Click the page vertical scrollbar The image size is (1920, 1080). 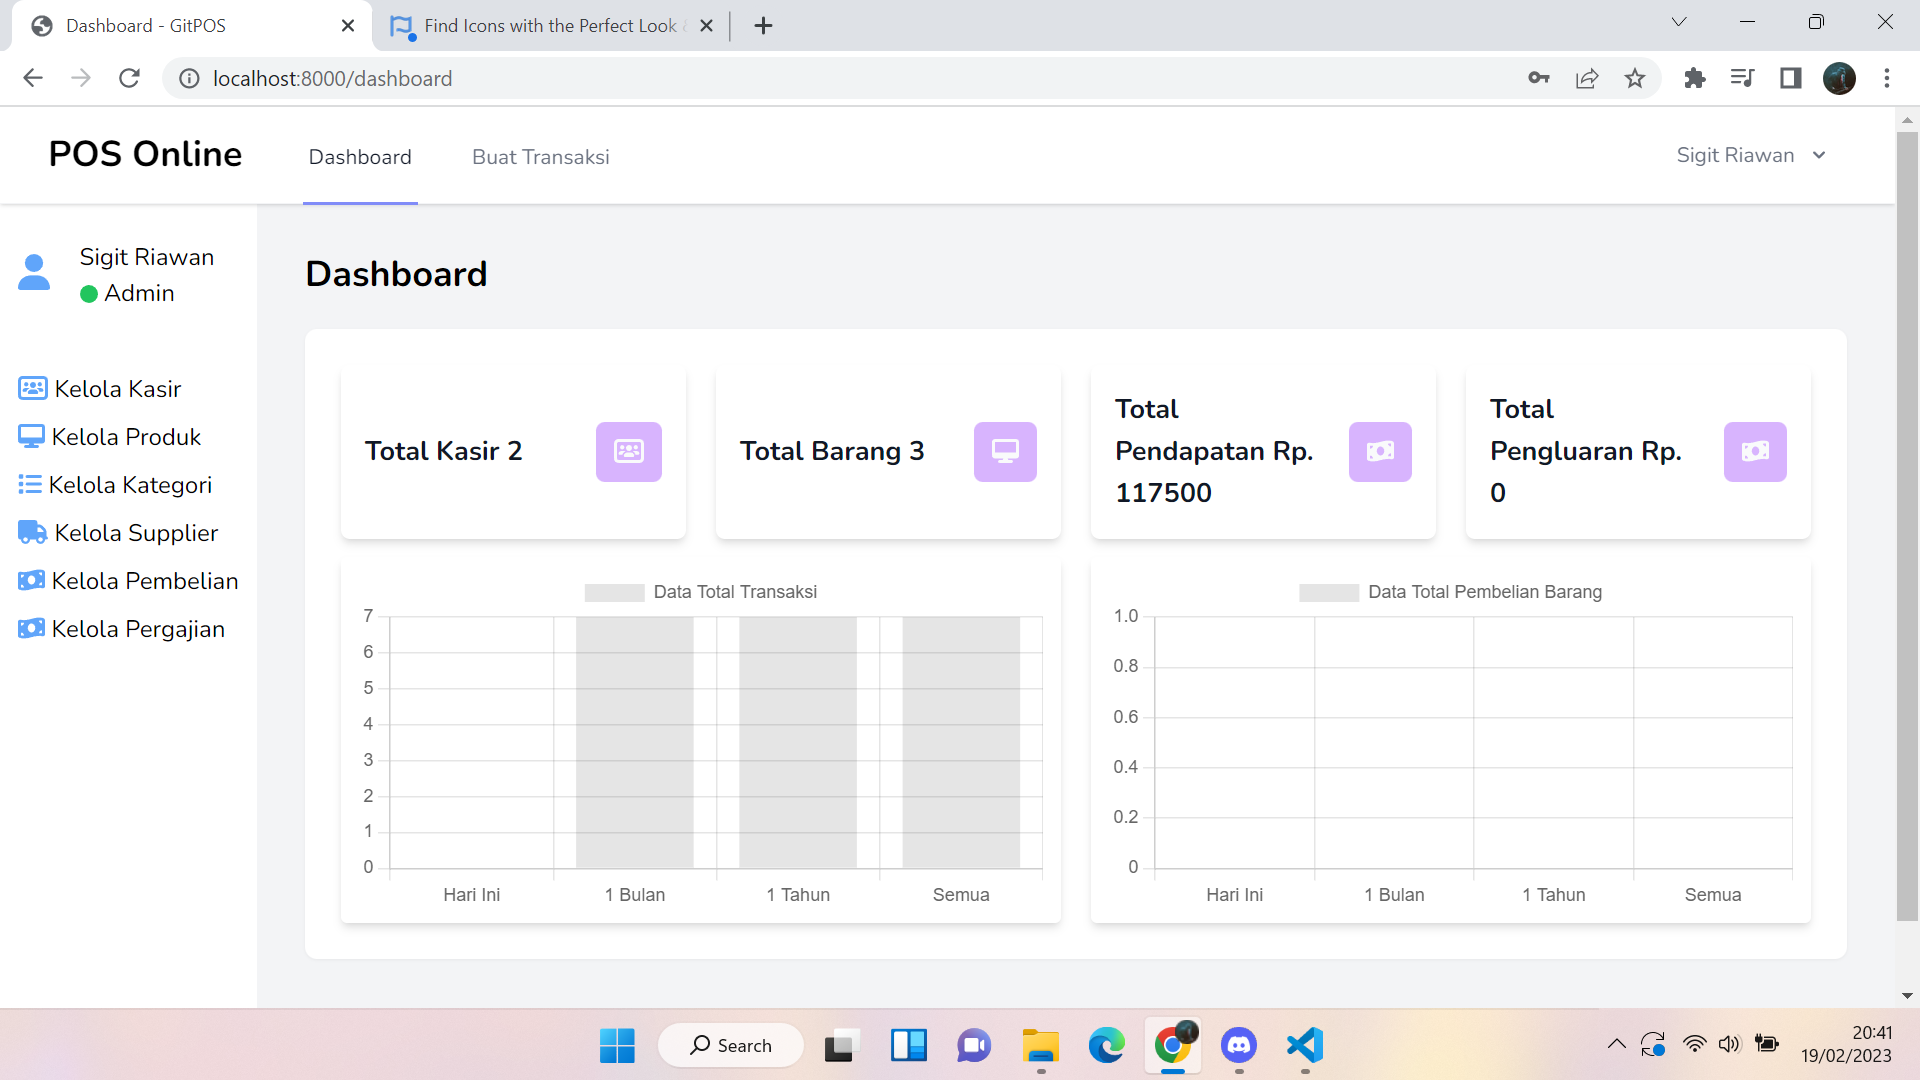coord(1907,525)
